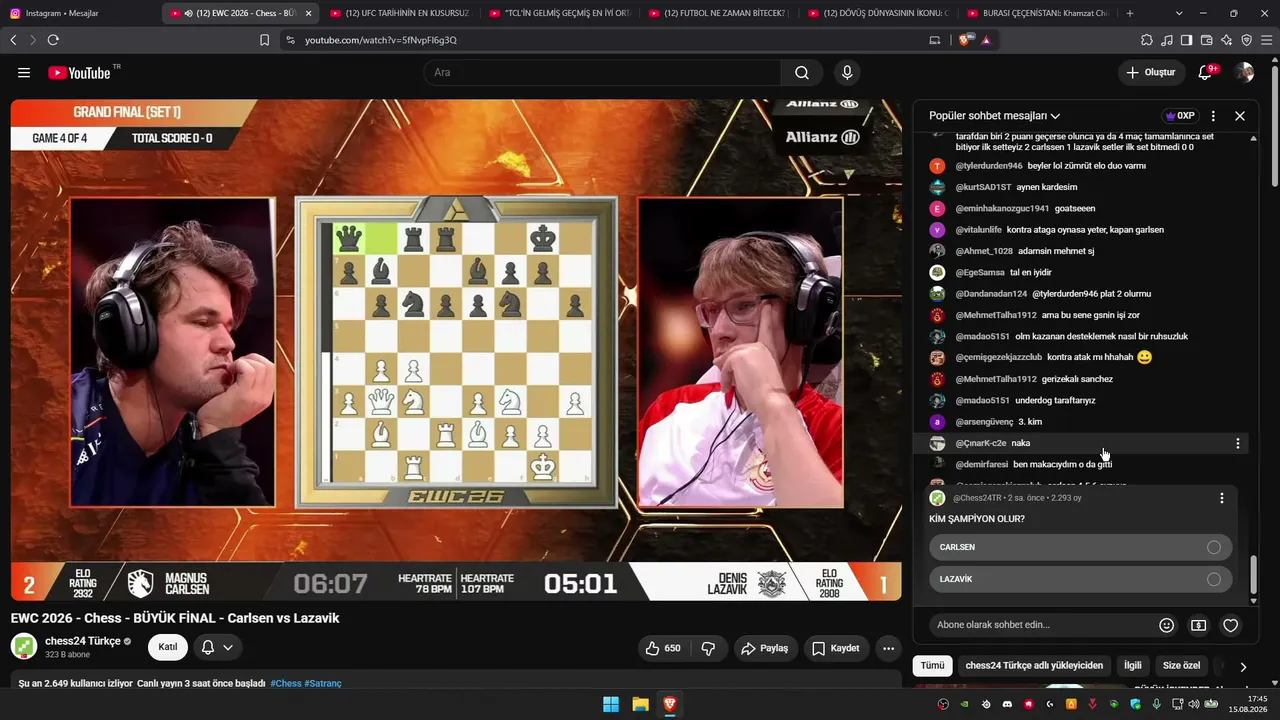The image size is (1280, 720).
Task: Open the account avatar menu
Action: 1244,73
